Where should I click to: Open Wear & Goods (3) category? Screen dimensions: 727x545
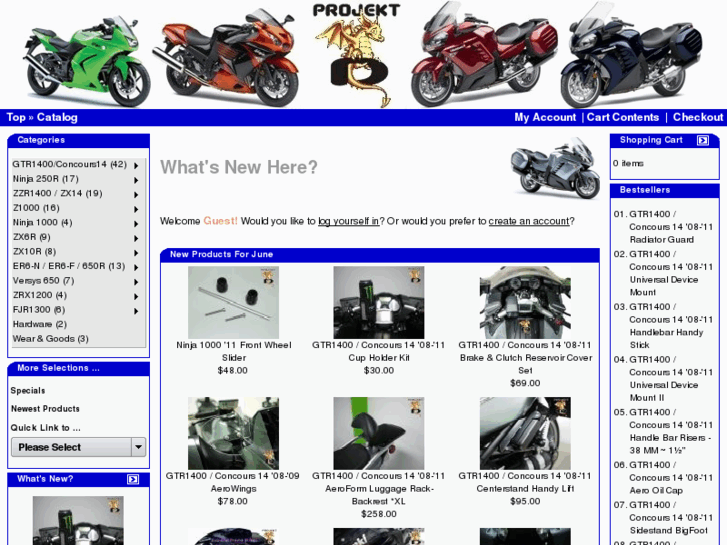tap(51, 339)
